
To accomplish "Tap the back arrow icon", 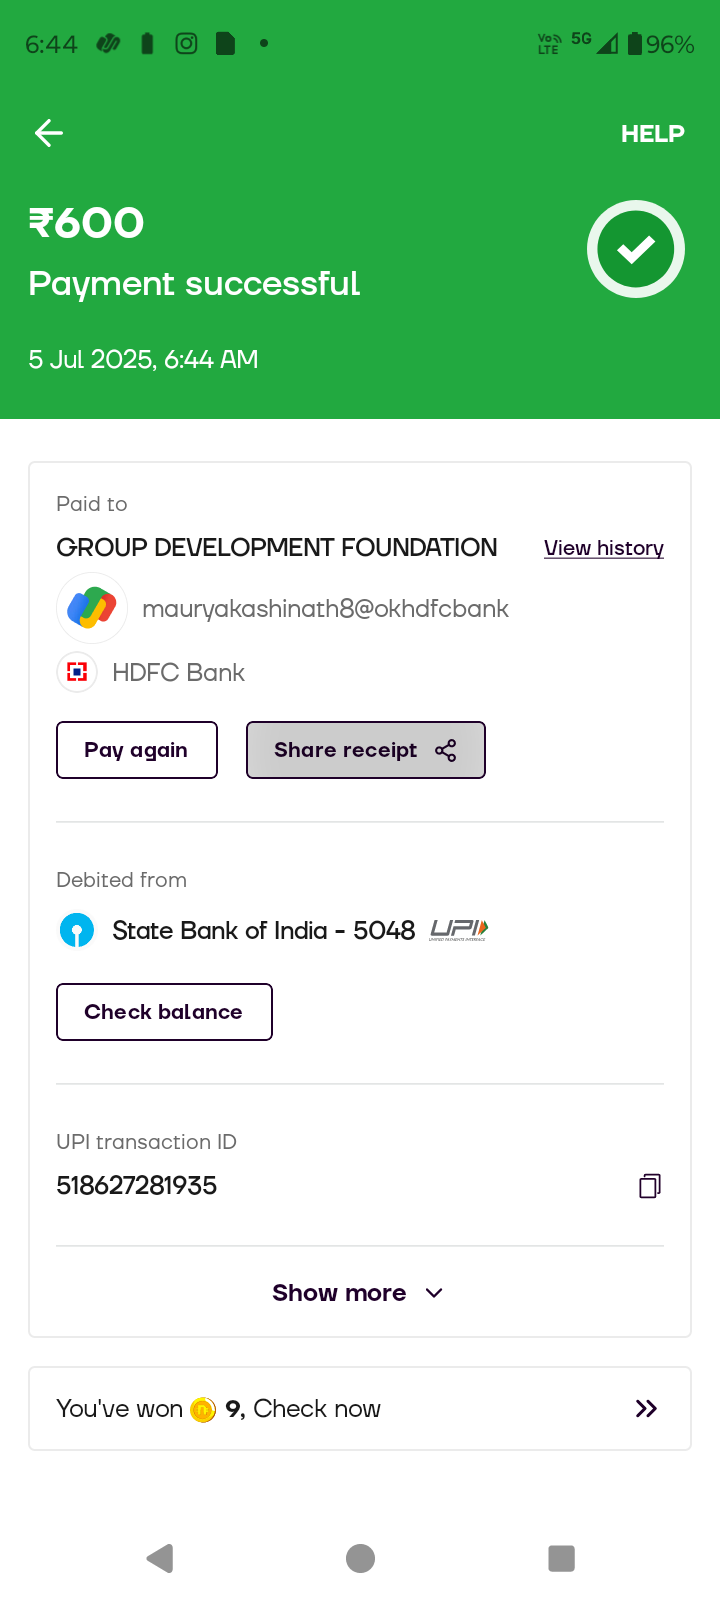I will (49, 133).
